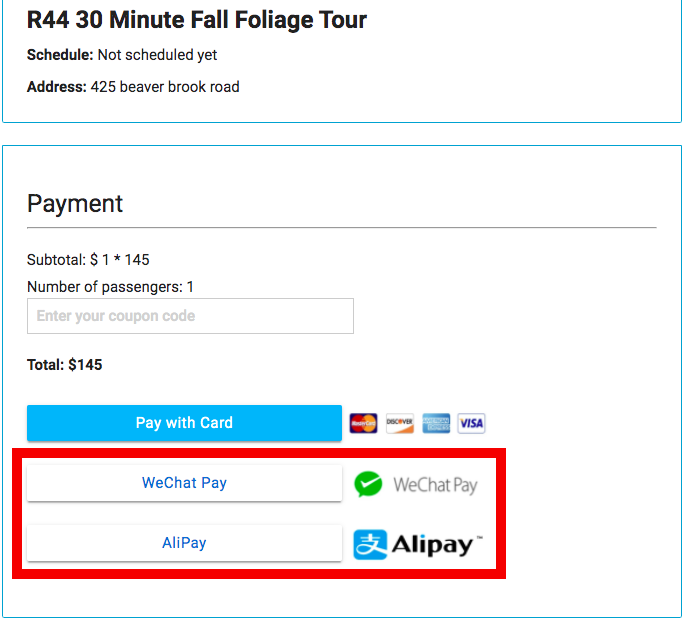This screenshot has height=619, width=683.
Task: Click the 425 beaver brook road address
Action: point(165,87)
